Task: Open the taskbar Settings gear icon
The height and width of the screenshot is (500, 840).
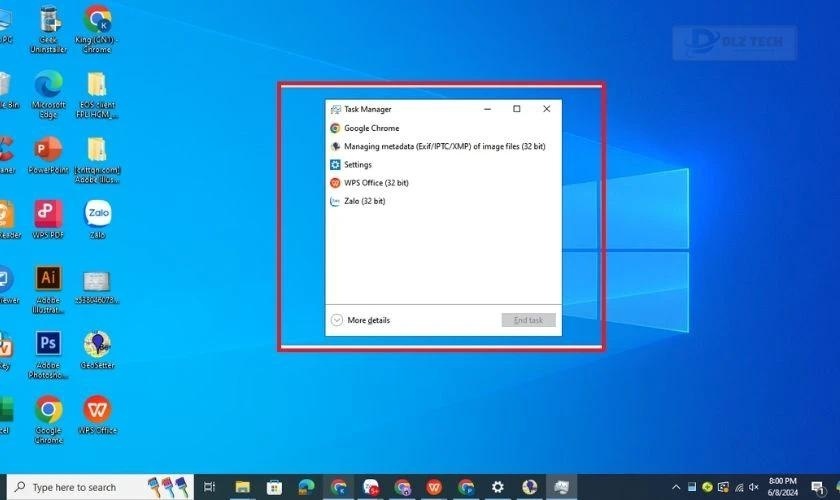Action: 497,487
